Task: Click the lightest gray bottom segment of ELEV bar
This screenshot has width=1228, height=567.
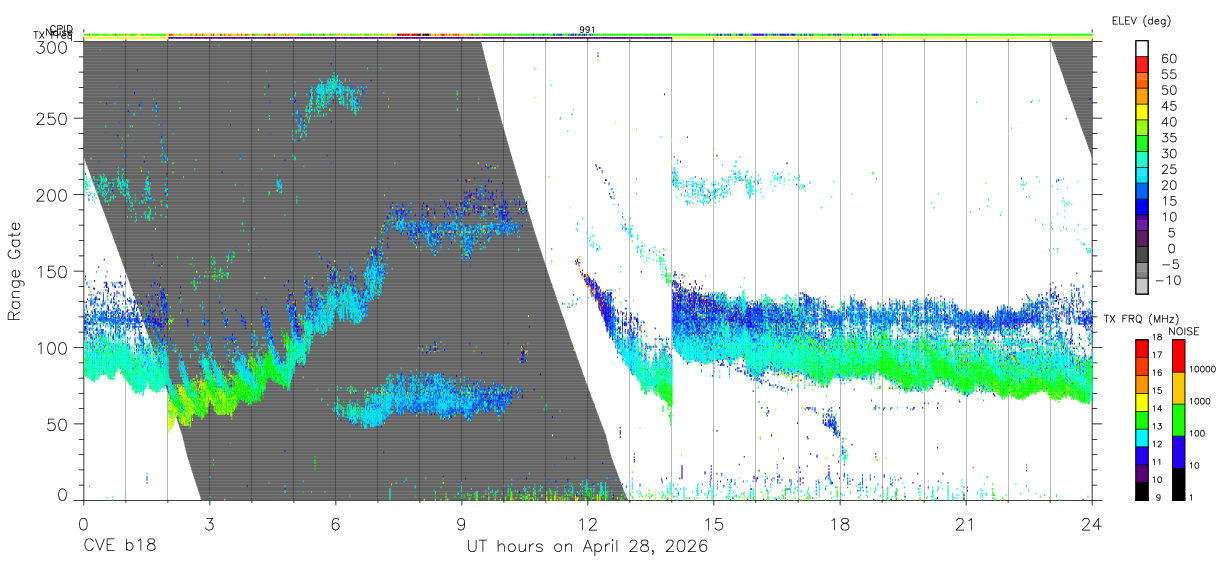Action: [1143, 287]
